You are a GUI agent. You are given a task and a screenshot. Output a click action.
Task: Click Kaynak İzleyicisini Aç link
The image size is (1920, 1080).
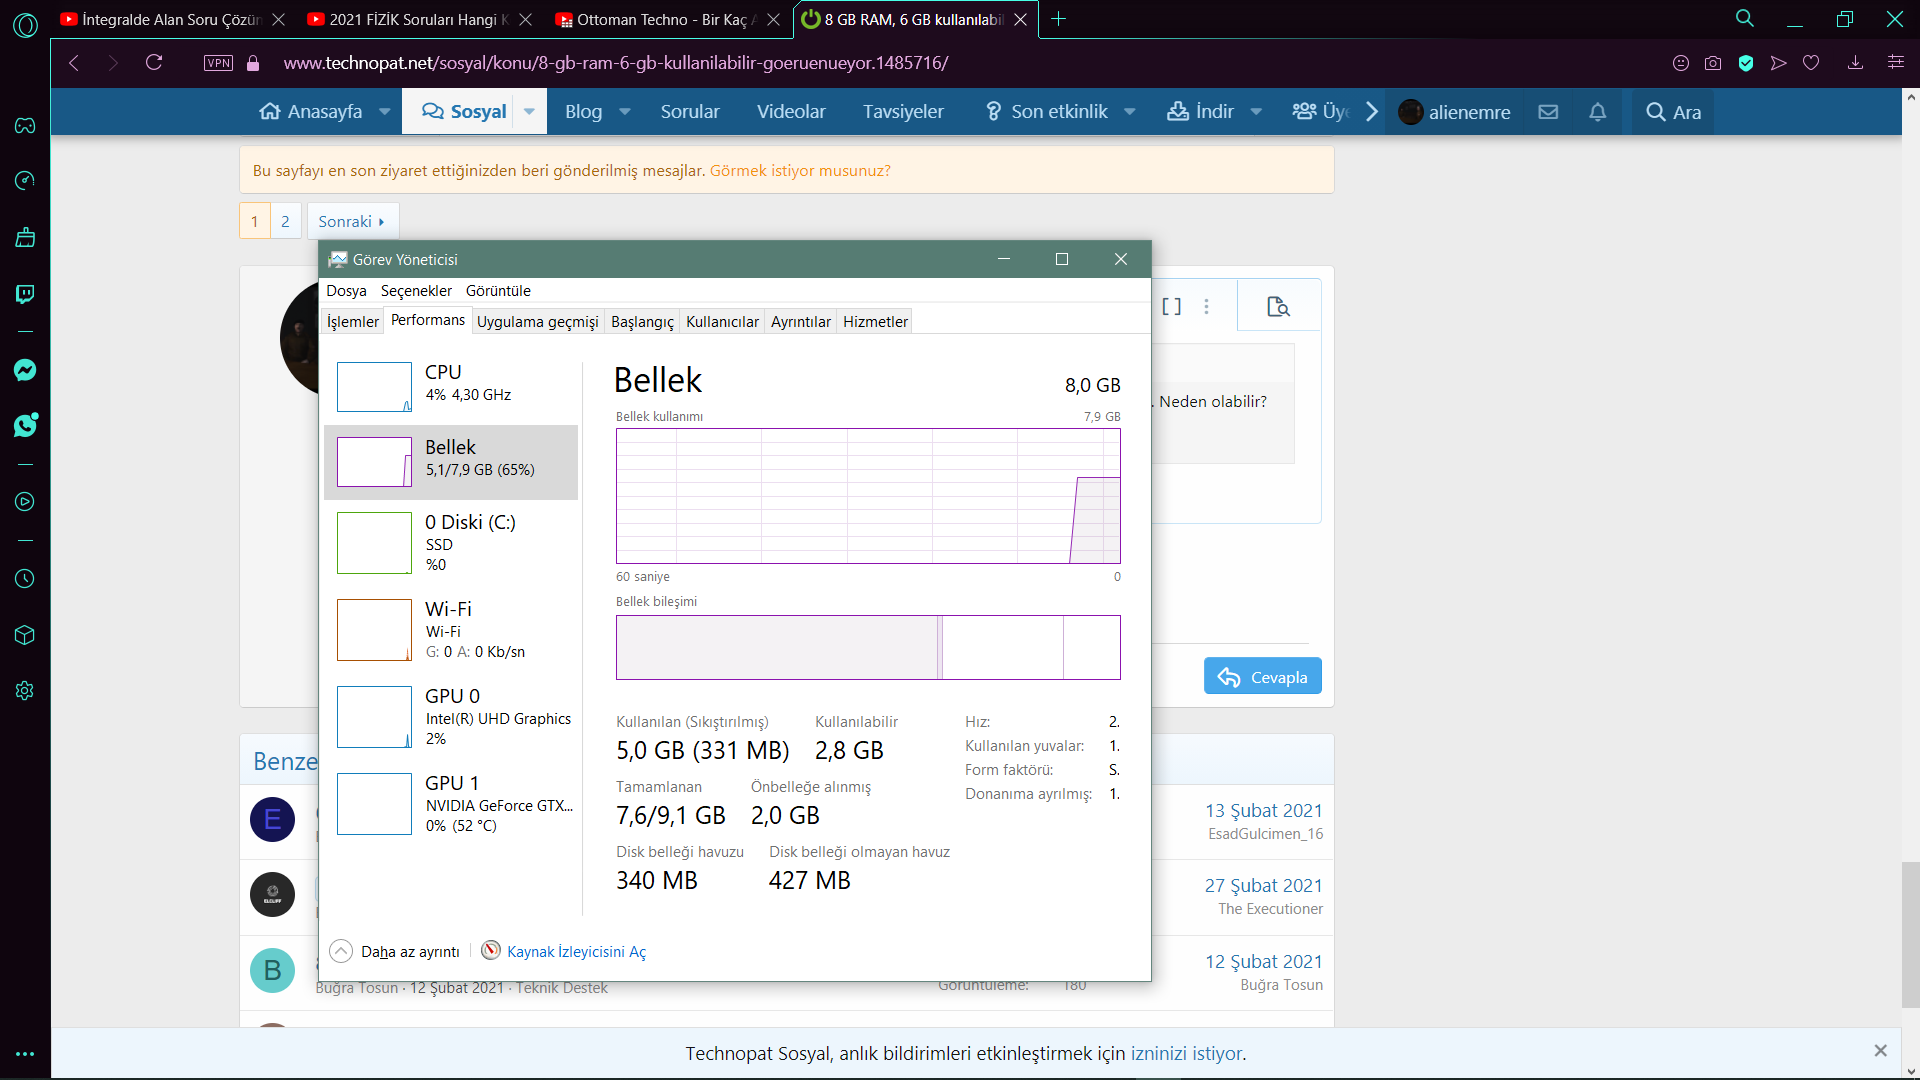(x=576, y=952)
